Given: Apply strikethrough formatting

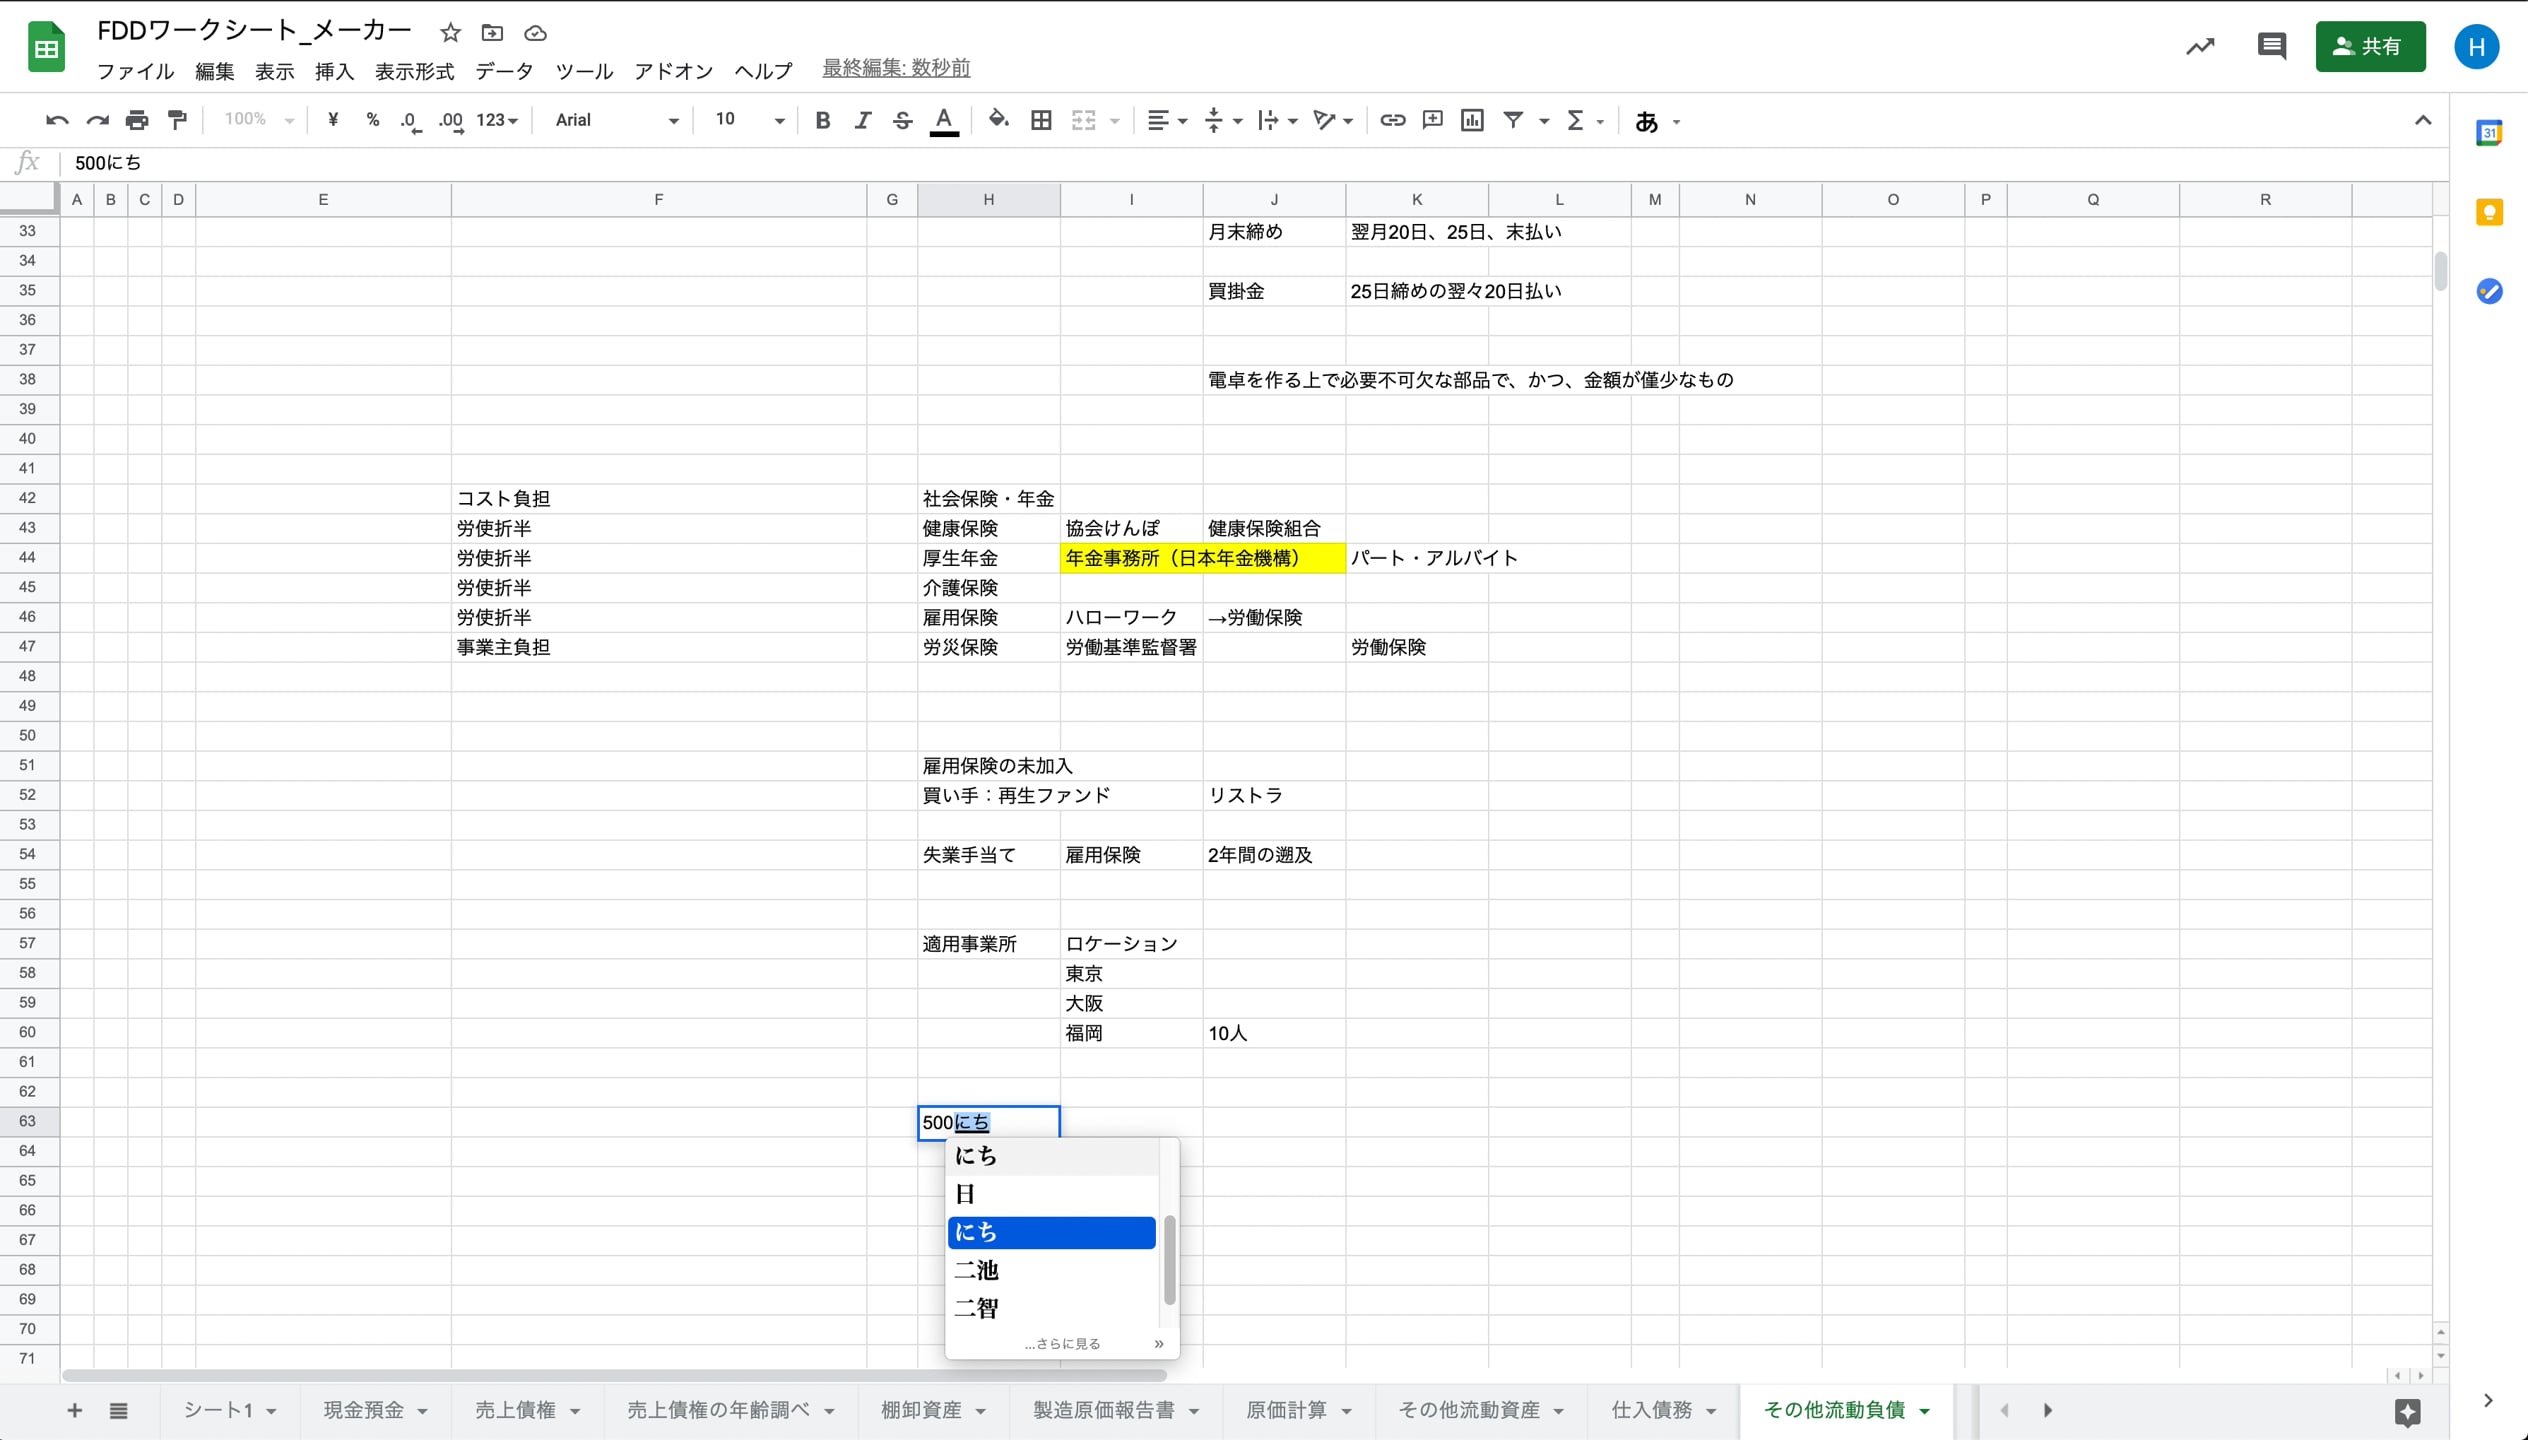Looking at the screenshot, I should [902, 119].
